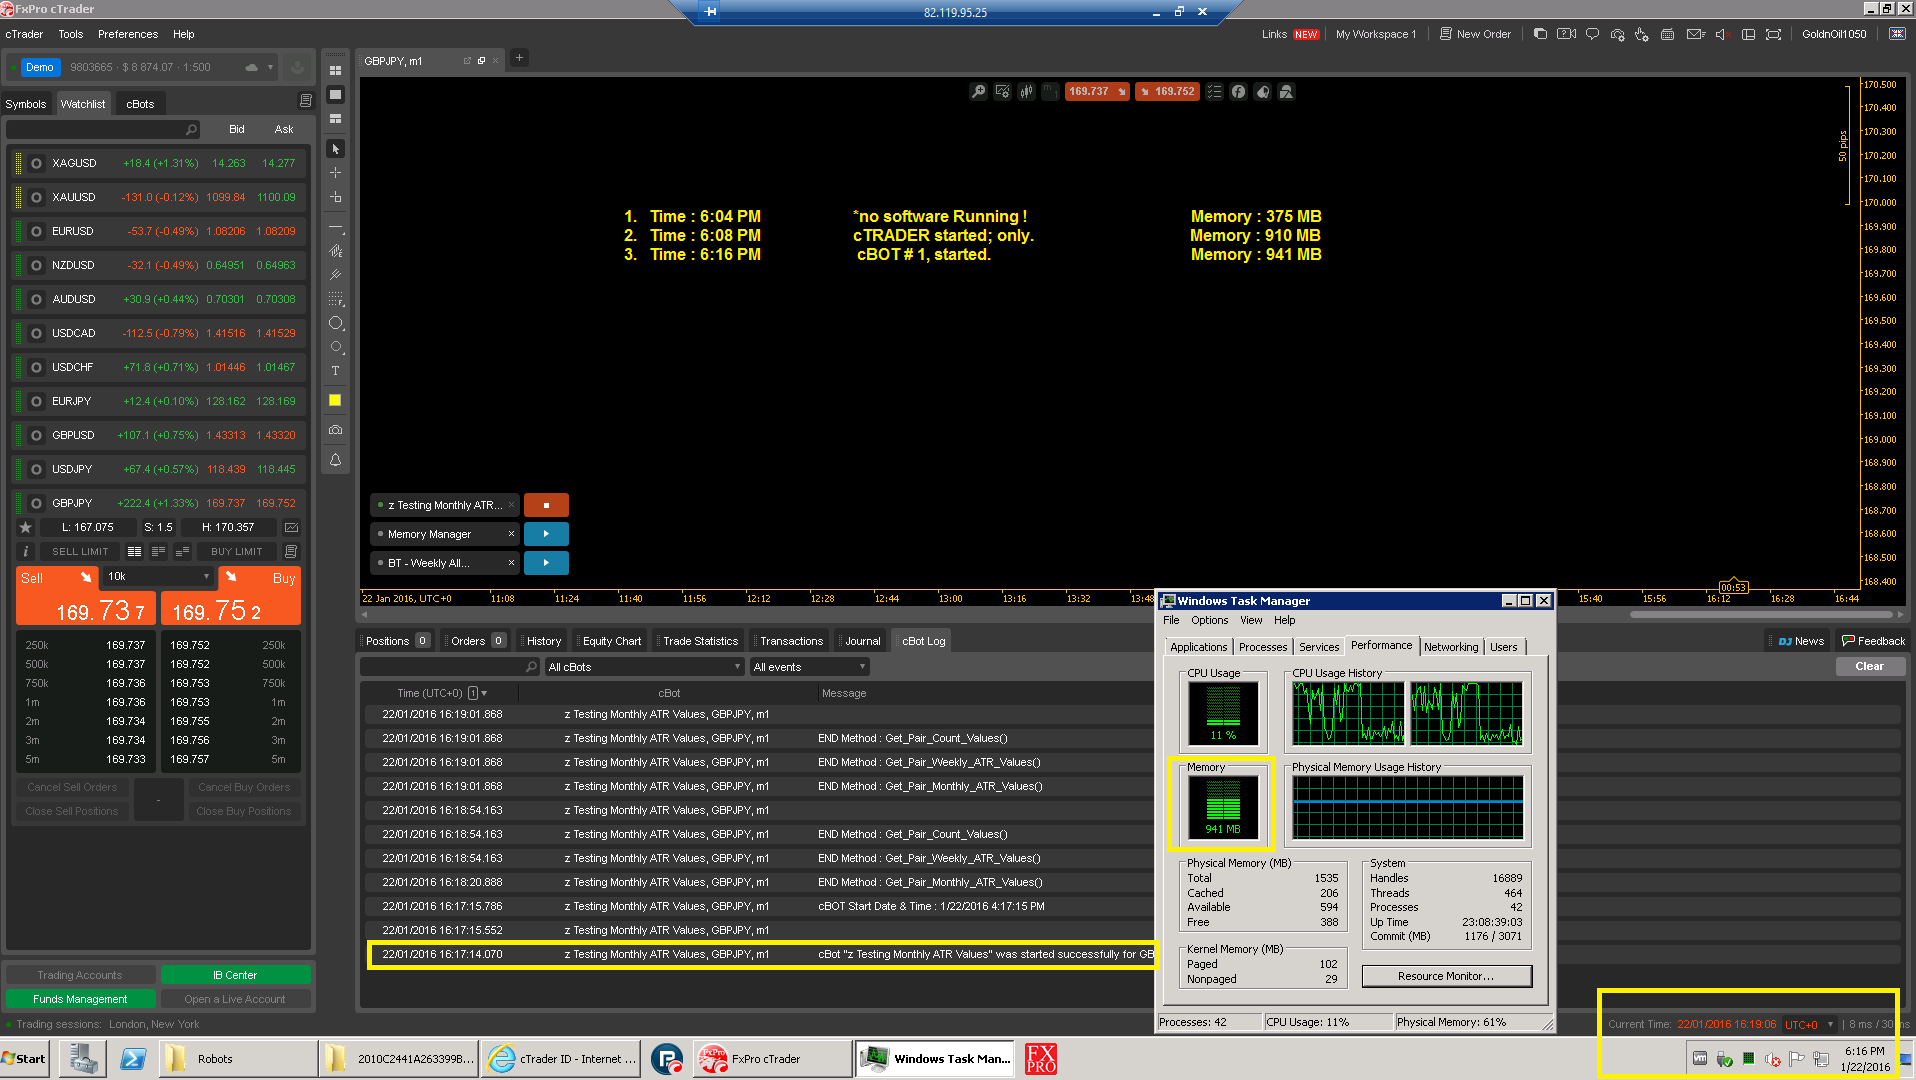Open price alert bell icon
This screenshot has height=1080, width=1916.
[336, 460]
